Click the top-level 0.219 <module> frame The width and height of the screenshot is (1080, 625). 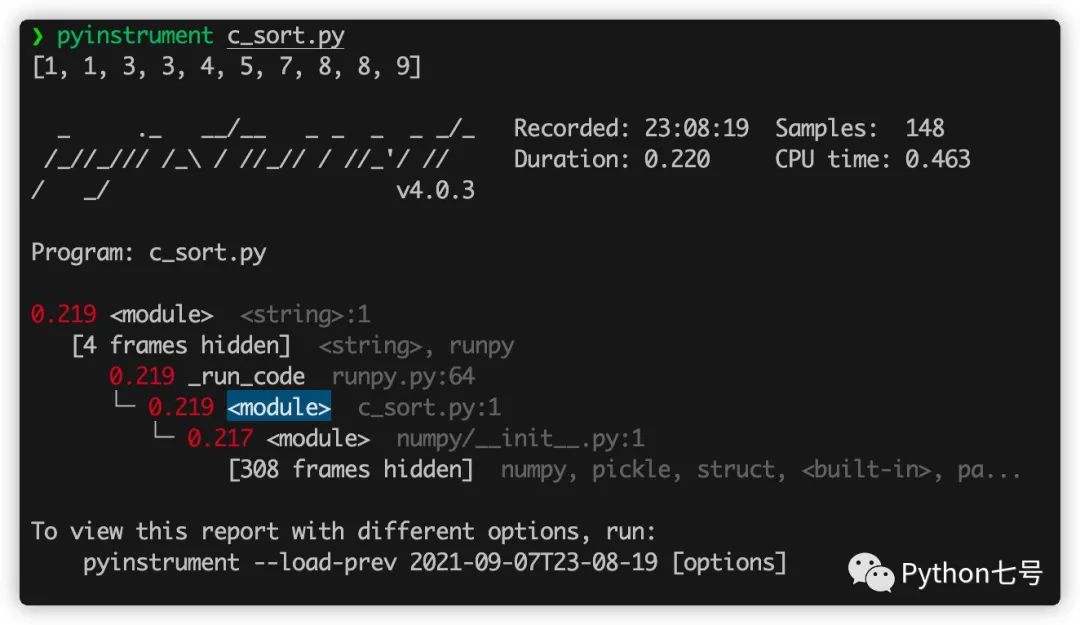[161, 315]
